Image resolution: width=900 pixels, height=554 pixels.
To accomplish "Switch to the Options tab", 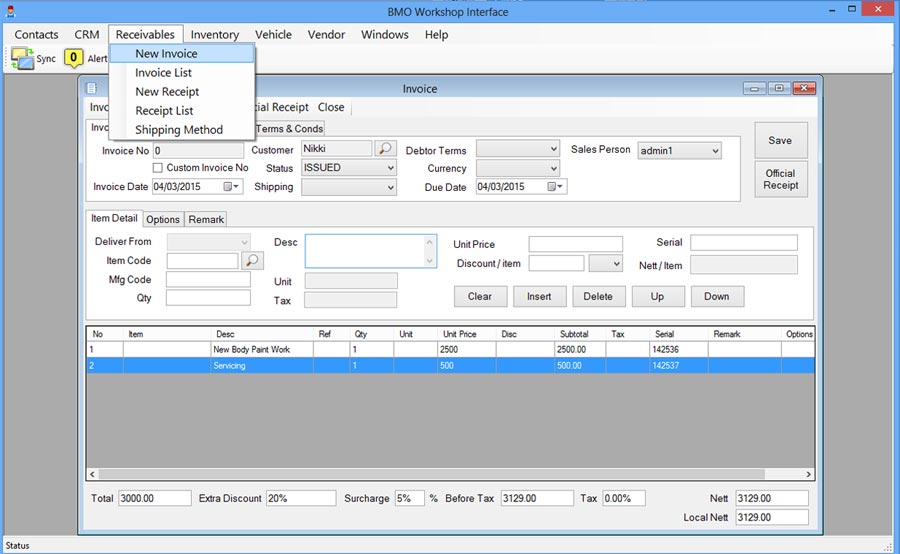I will 163,219.
